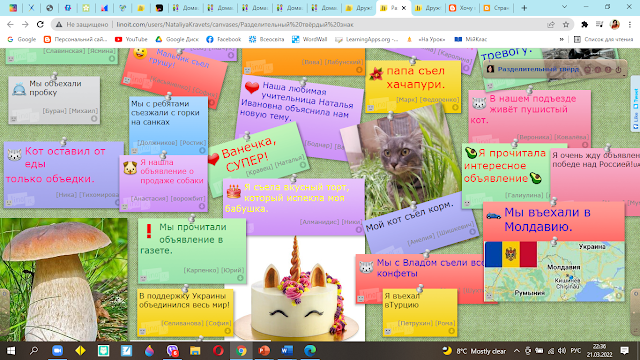This screenshot has height=360, width=640.
Task: Open the МійКлас bookmark
Action: coord(471,39)
